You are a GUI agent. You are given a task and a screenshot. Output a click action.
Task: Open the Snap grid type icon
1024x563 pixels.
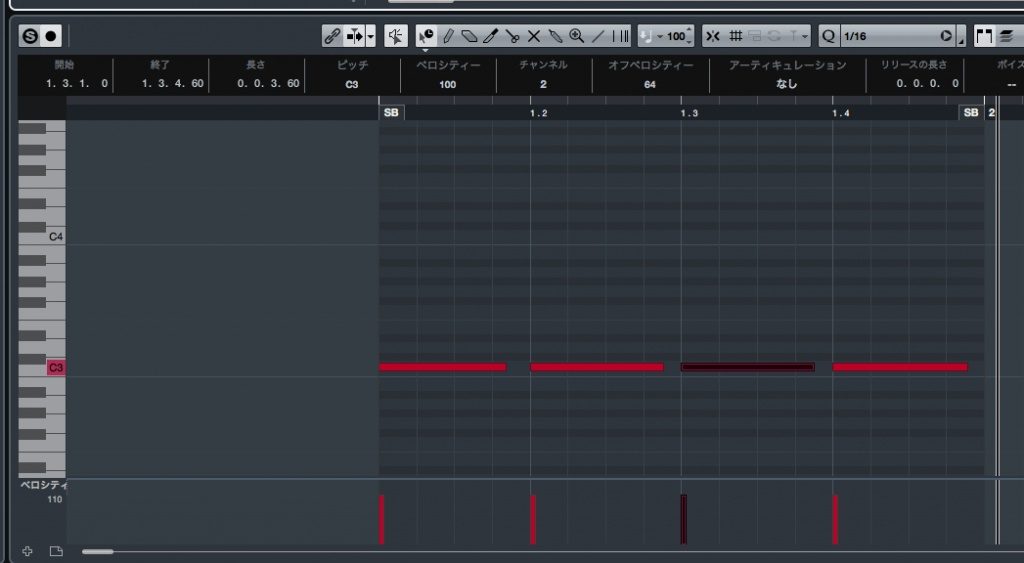735,36
